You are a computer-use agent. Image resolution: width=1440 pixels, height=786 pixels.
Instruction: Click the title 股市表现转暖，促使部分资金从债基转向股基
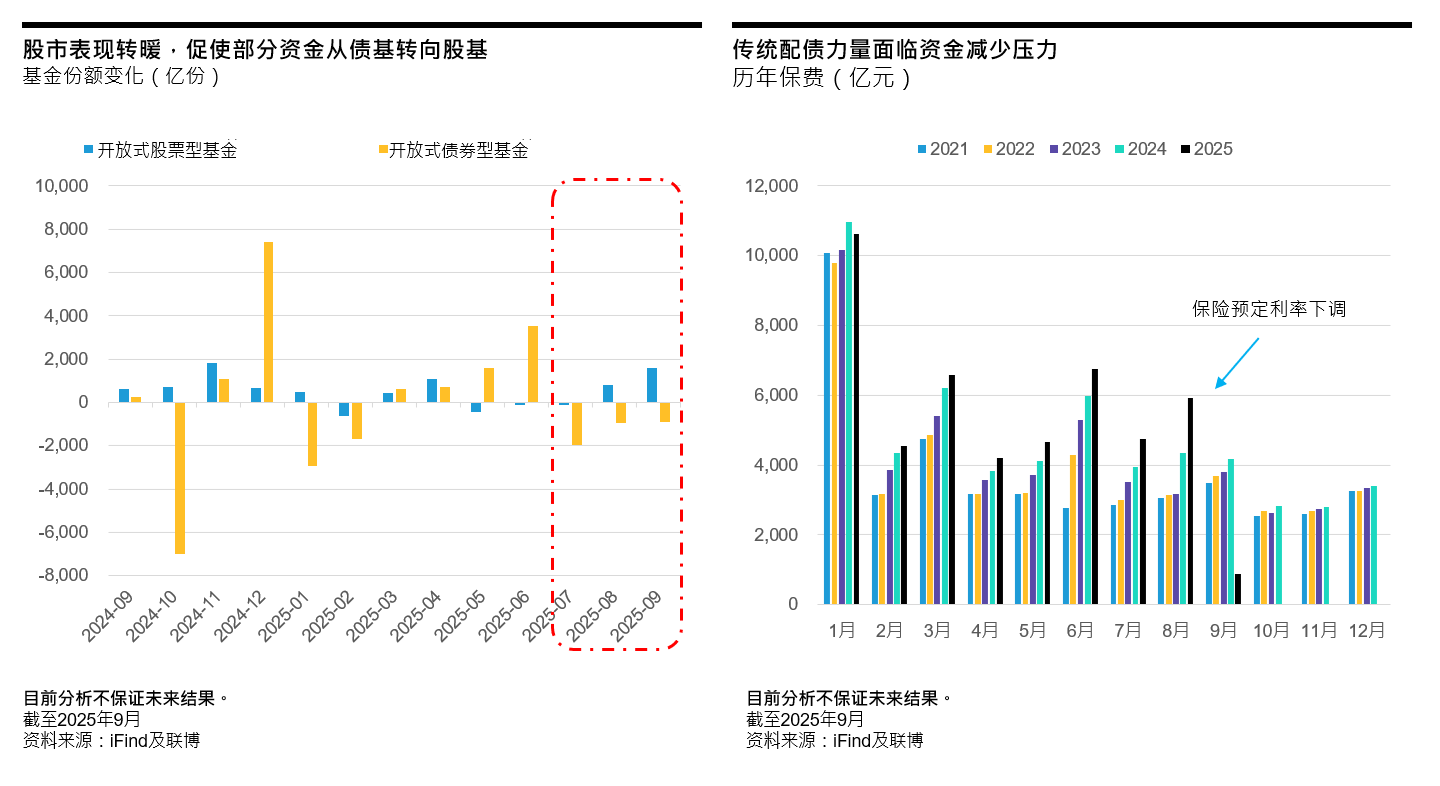tap(255, 49)
